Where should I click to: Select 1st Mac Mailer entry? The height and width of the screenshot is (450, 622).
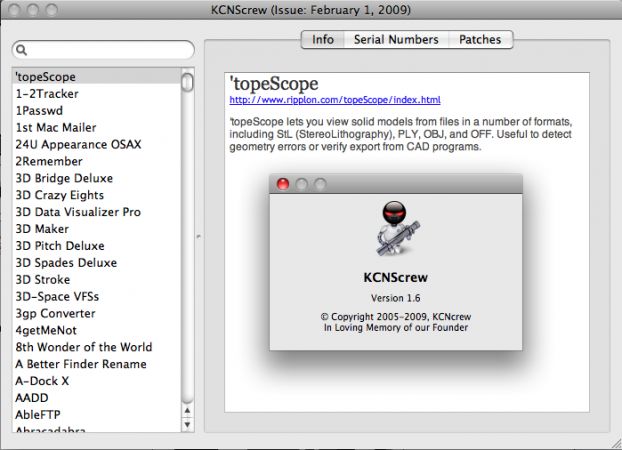96,127
